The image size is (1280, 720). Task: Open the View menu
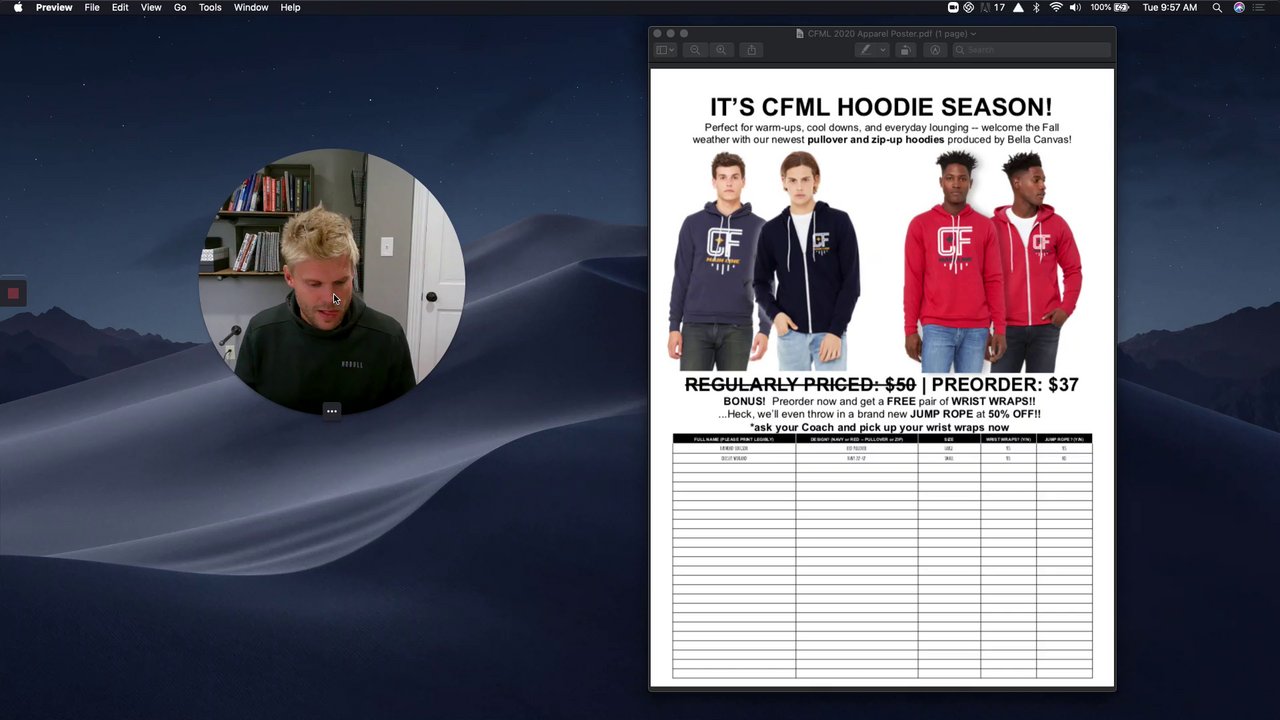[x=151, y=7]
